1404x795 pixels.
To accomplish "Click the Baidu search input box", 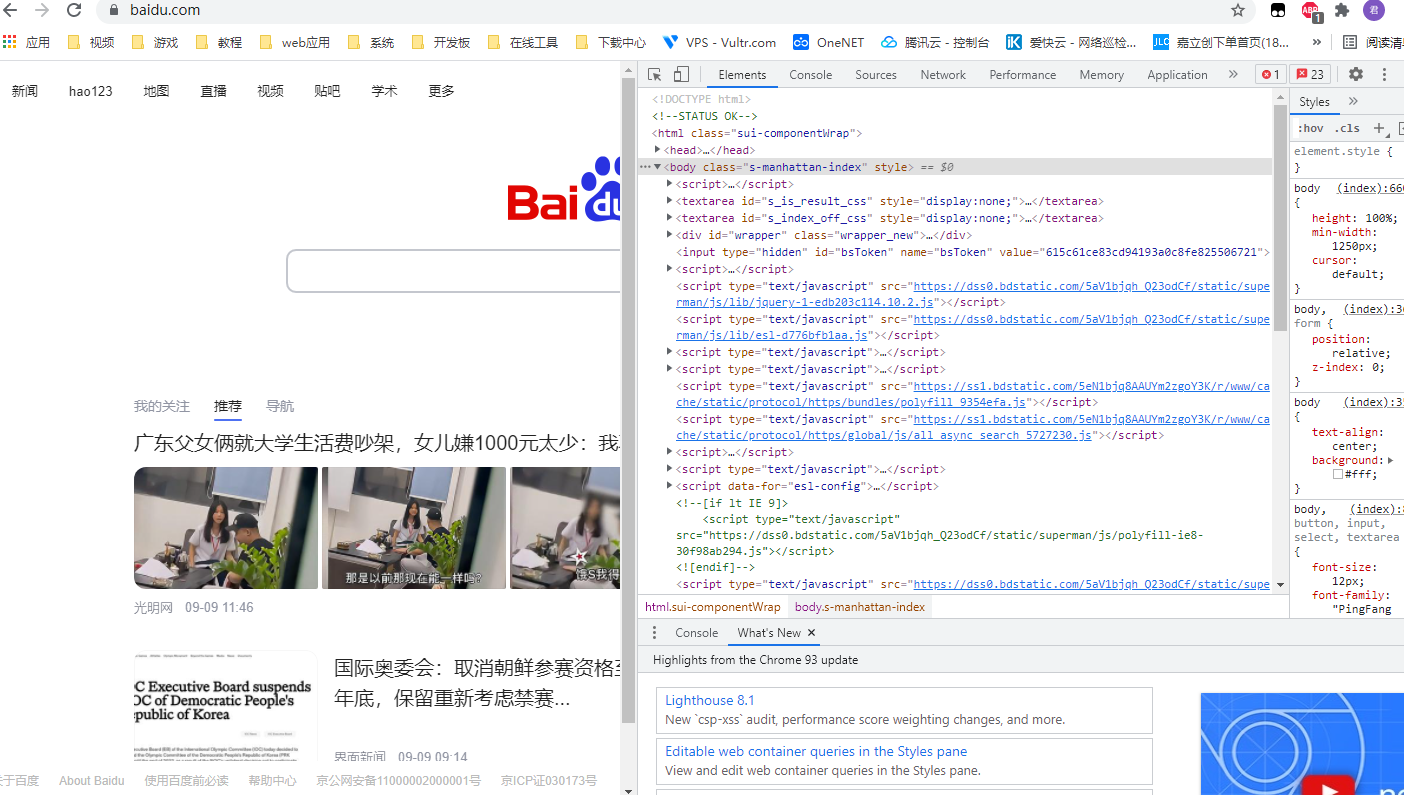I will click(455, 271).
